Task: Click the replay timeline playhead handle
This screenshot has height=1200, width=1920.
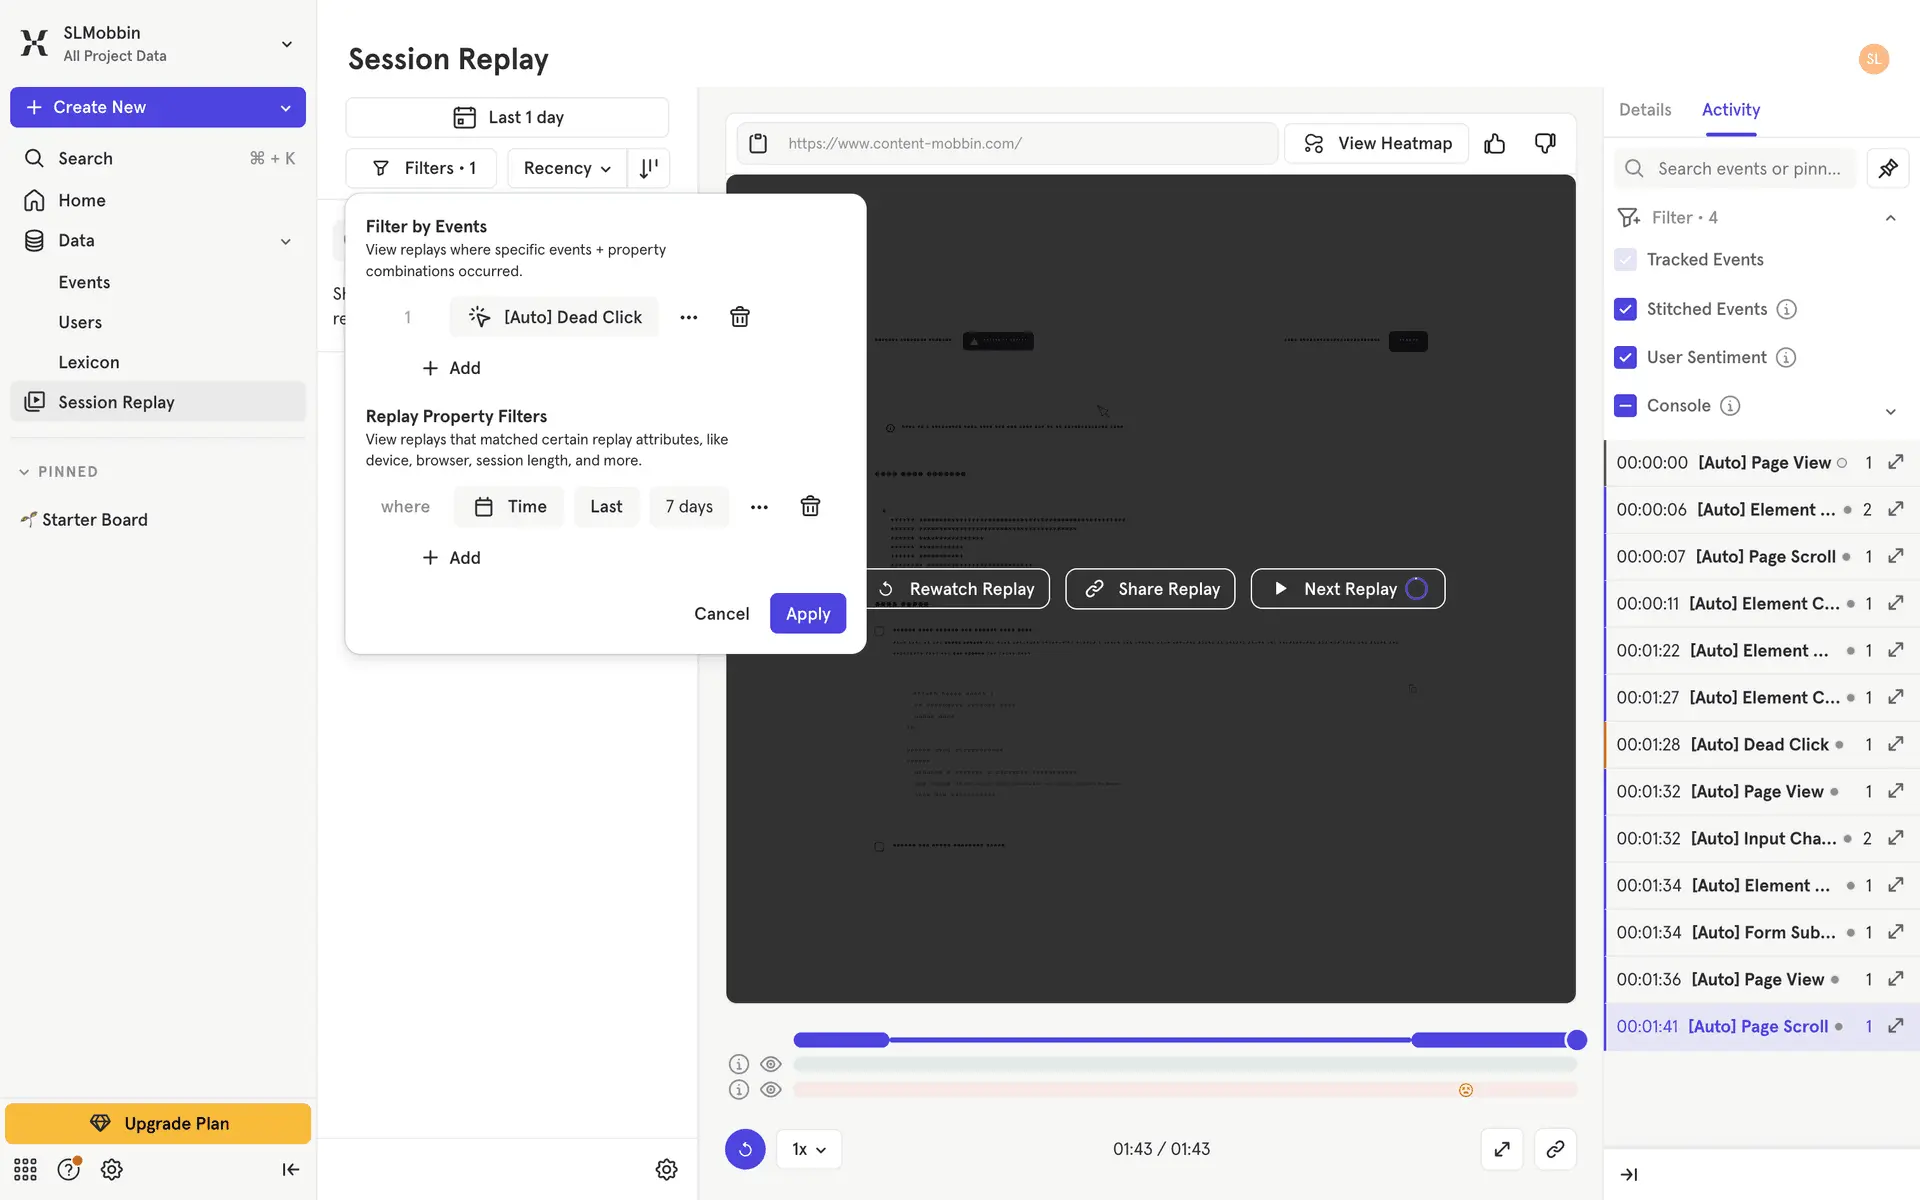Action: [x=1577, y=1040]
